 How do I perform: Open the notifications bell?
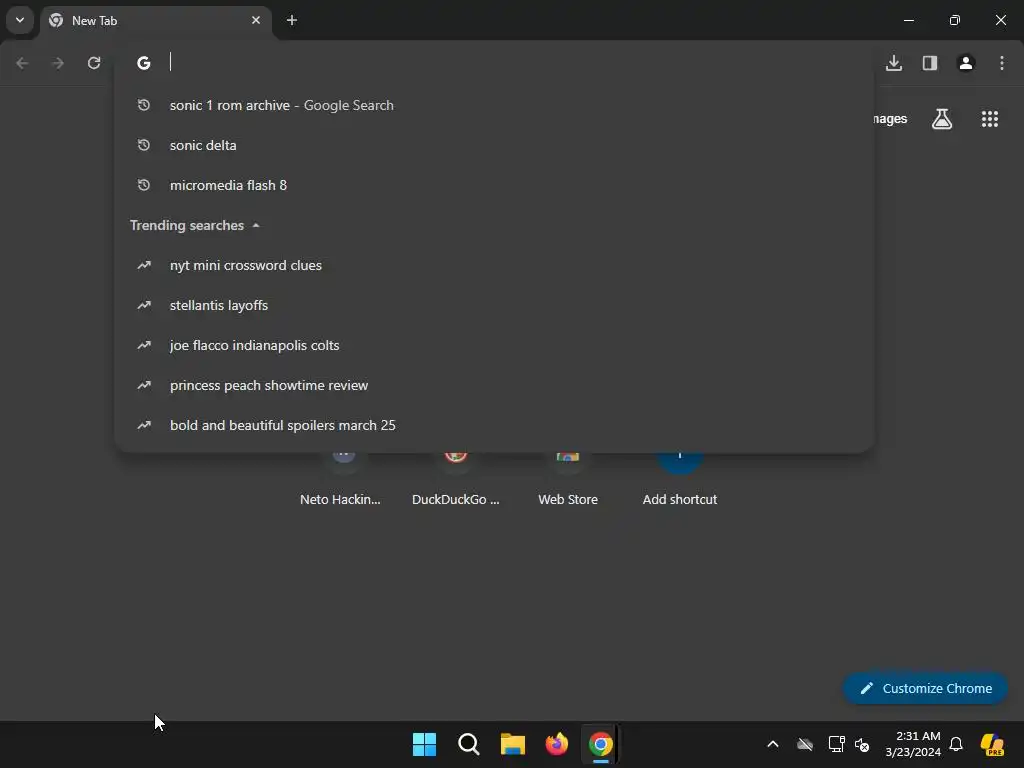point(956,744)
